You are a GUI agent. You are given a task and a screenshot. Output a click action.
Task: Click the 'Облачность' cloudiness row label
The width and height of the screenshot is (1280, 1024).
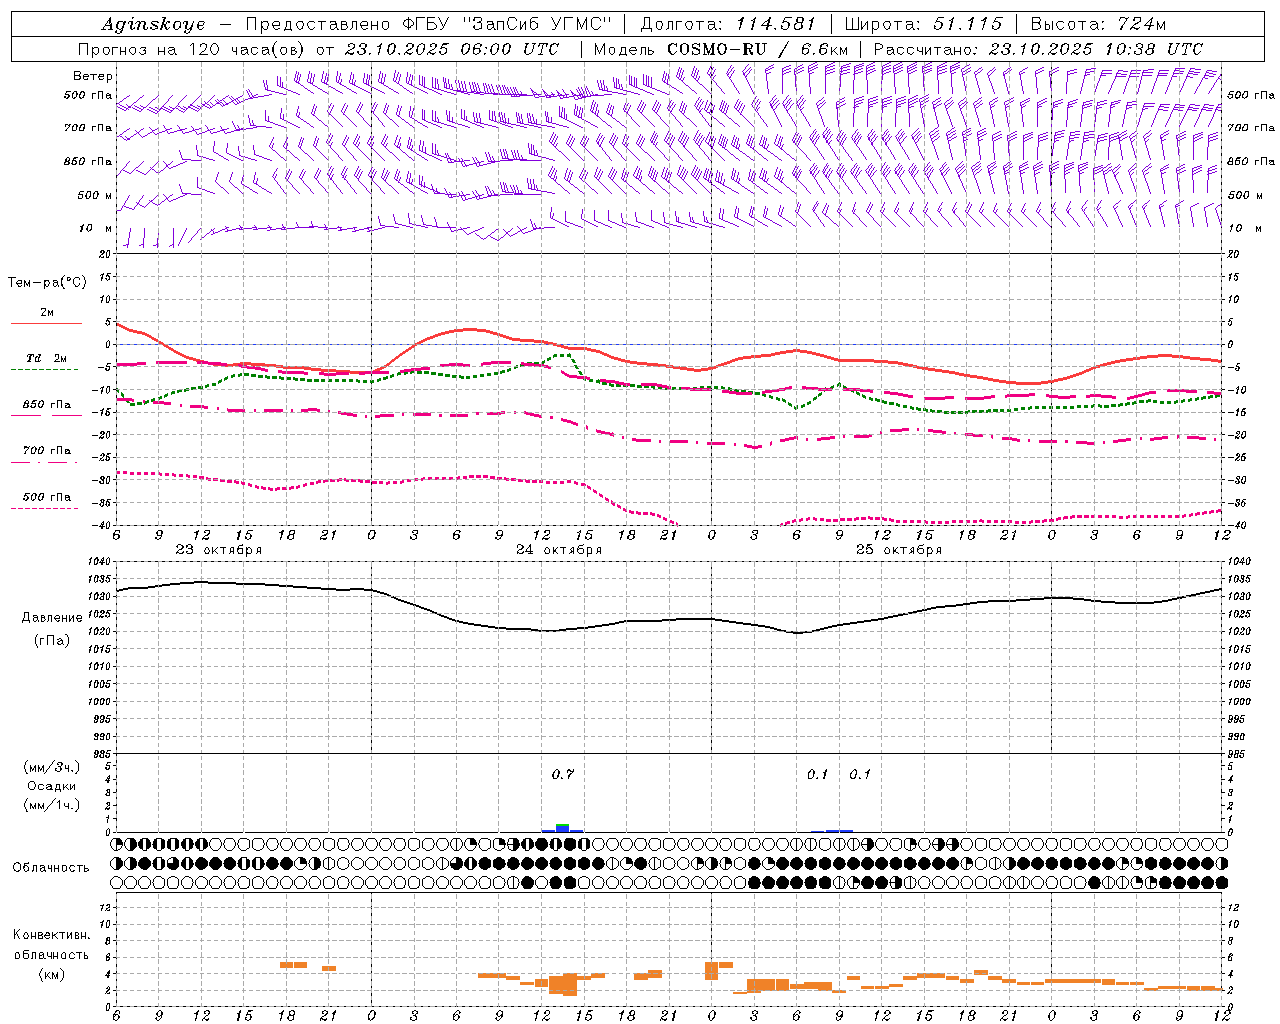[x=51, y=867]
